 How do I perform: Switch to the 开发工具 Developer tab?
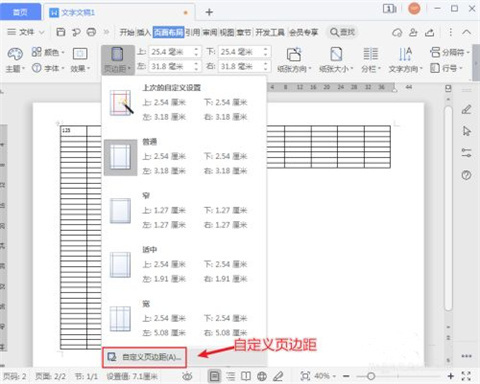270,32
